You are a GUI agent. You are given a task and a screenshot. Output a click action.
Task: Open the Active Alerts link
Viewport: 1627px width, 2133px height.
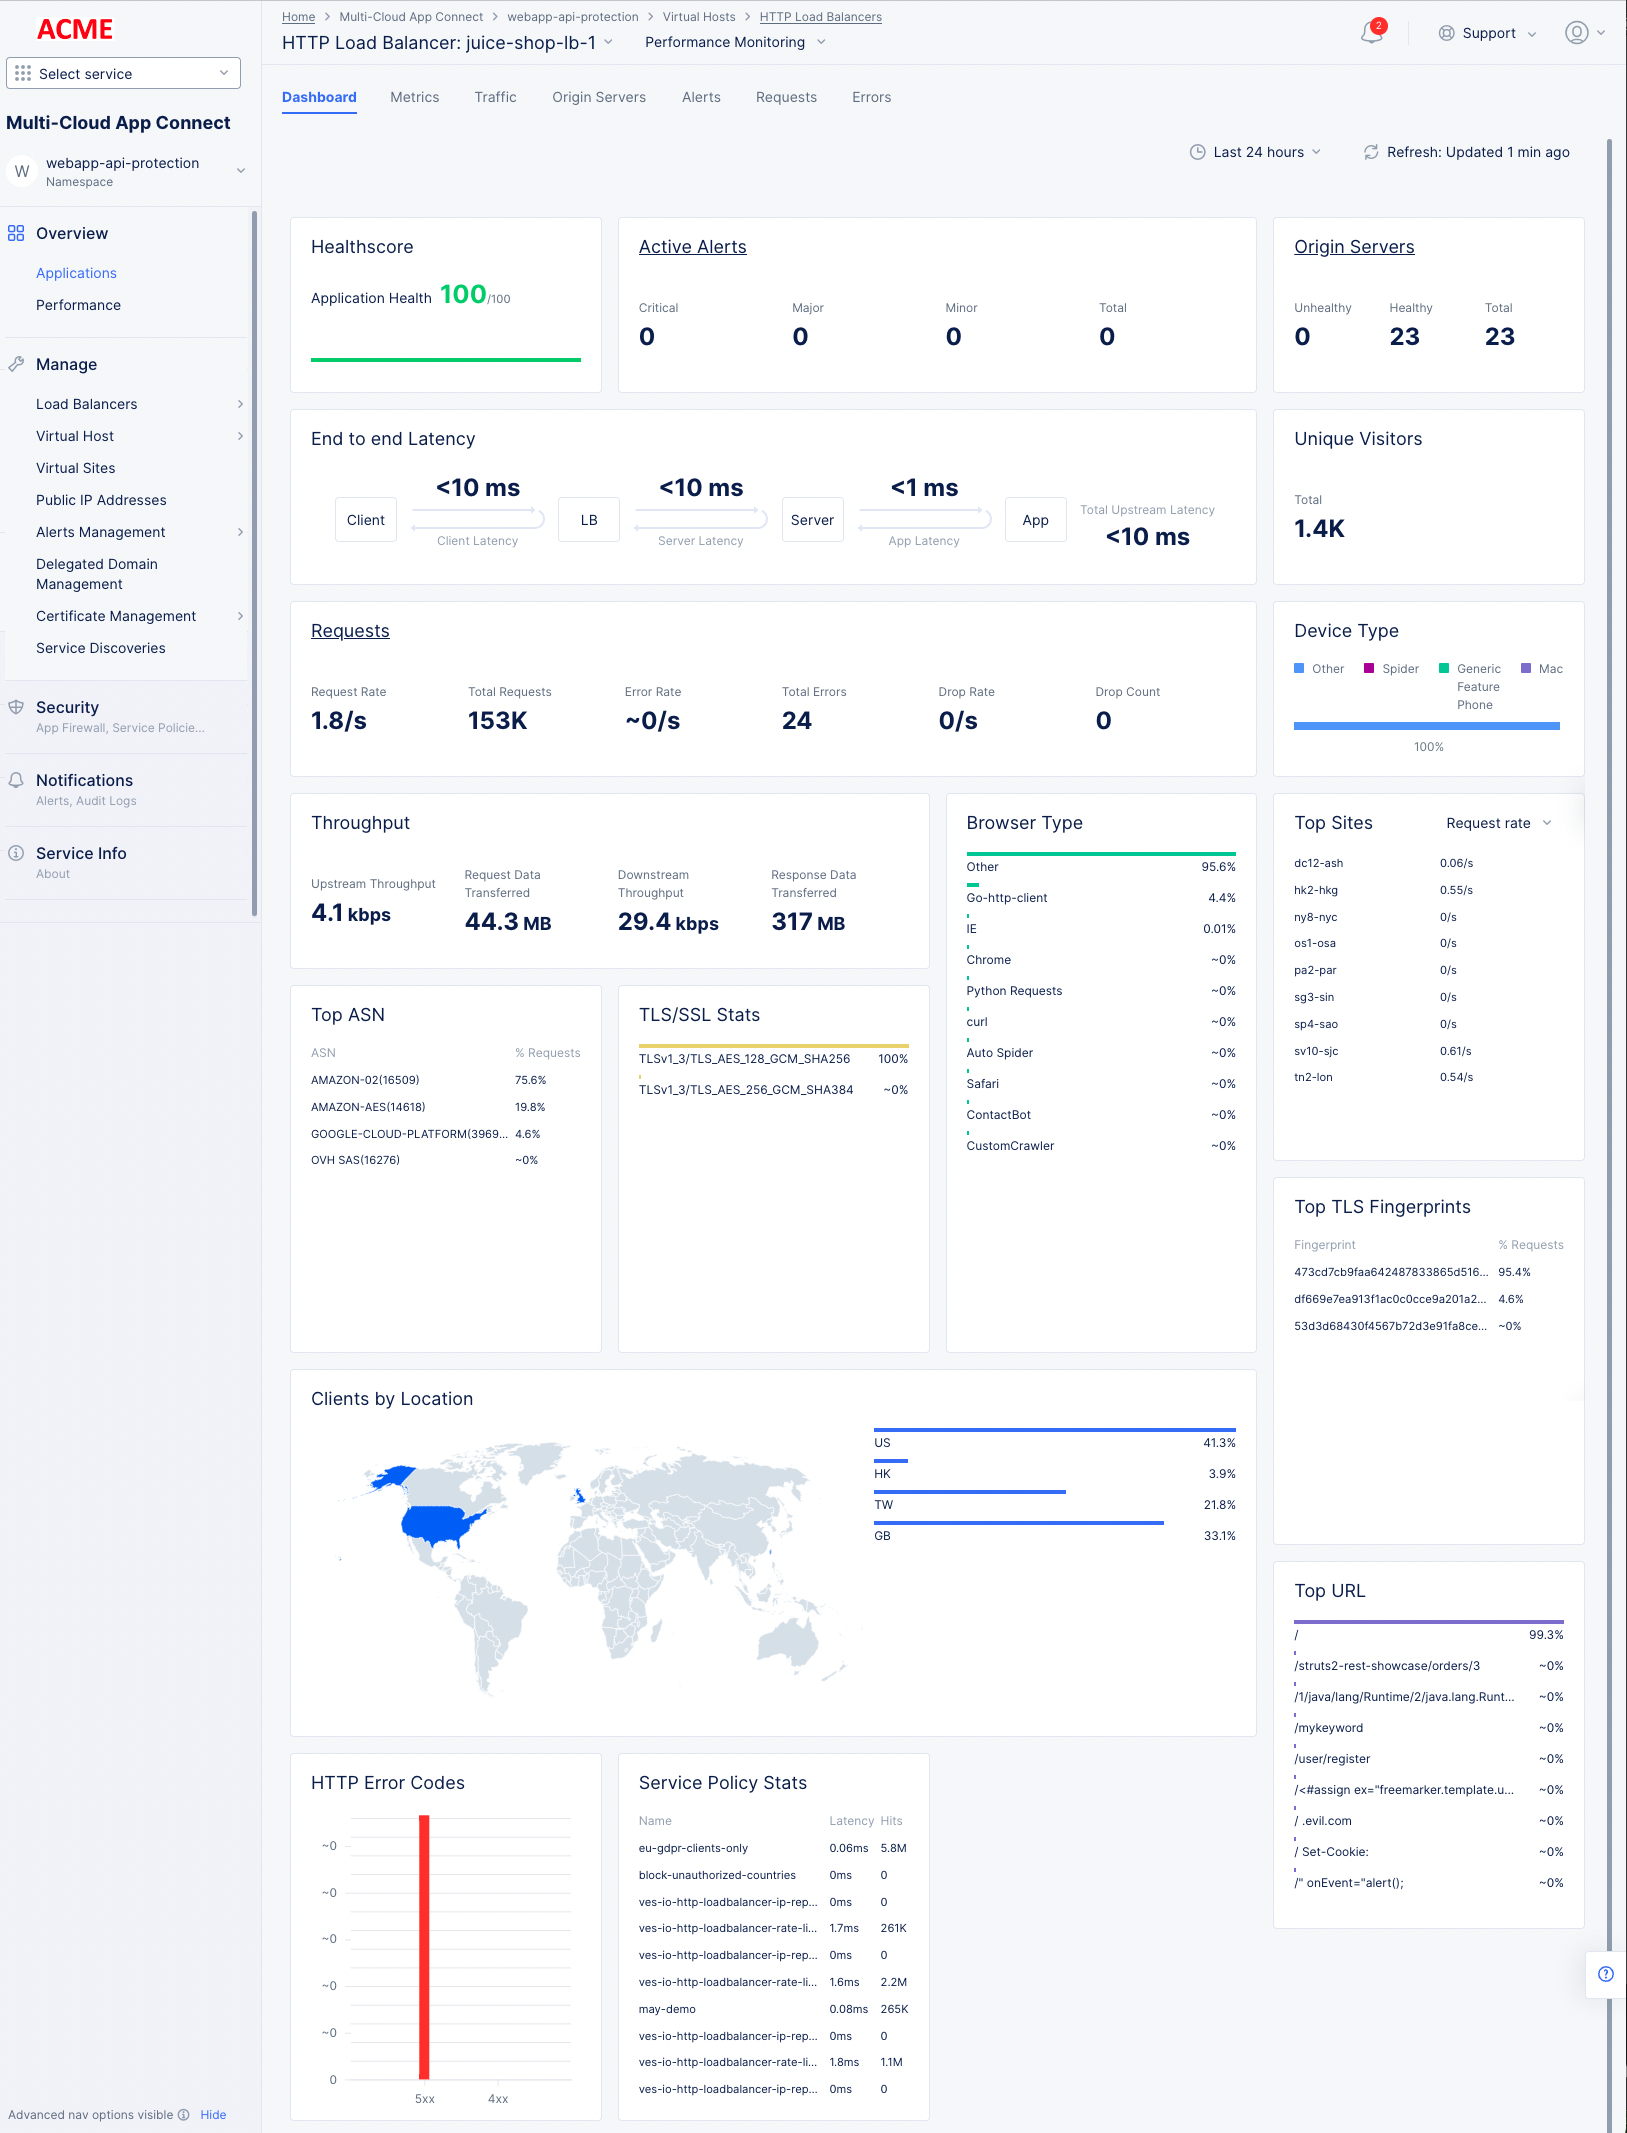692,246
